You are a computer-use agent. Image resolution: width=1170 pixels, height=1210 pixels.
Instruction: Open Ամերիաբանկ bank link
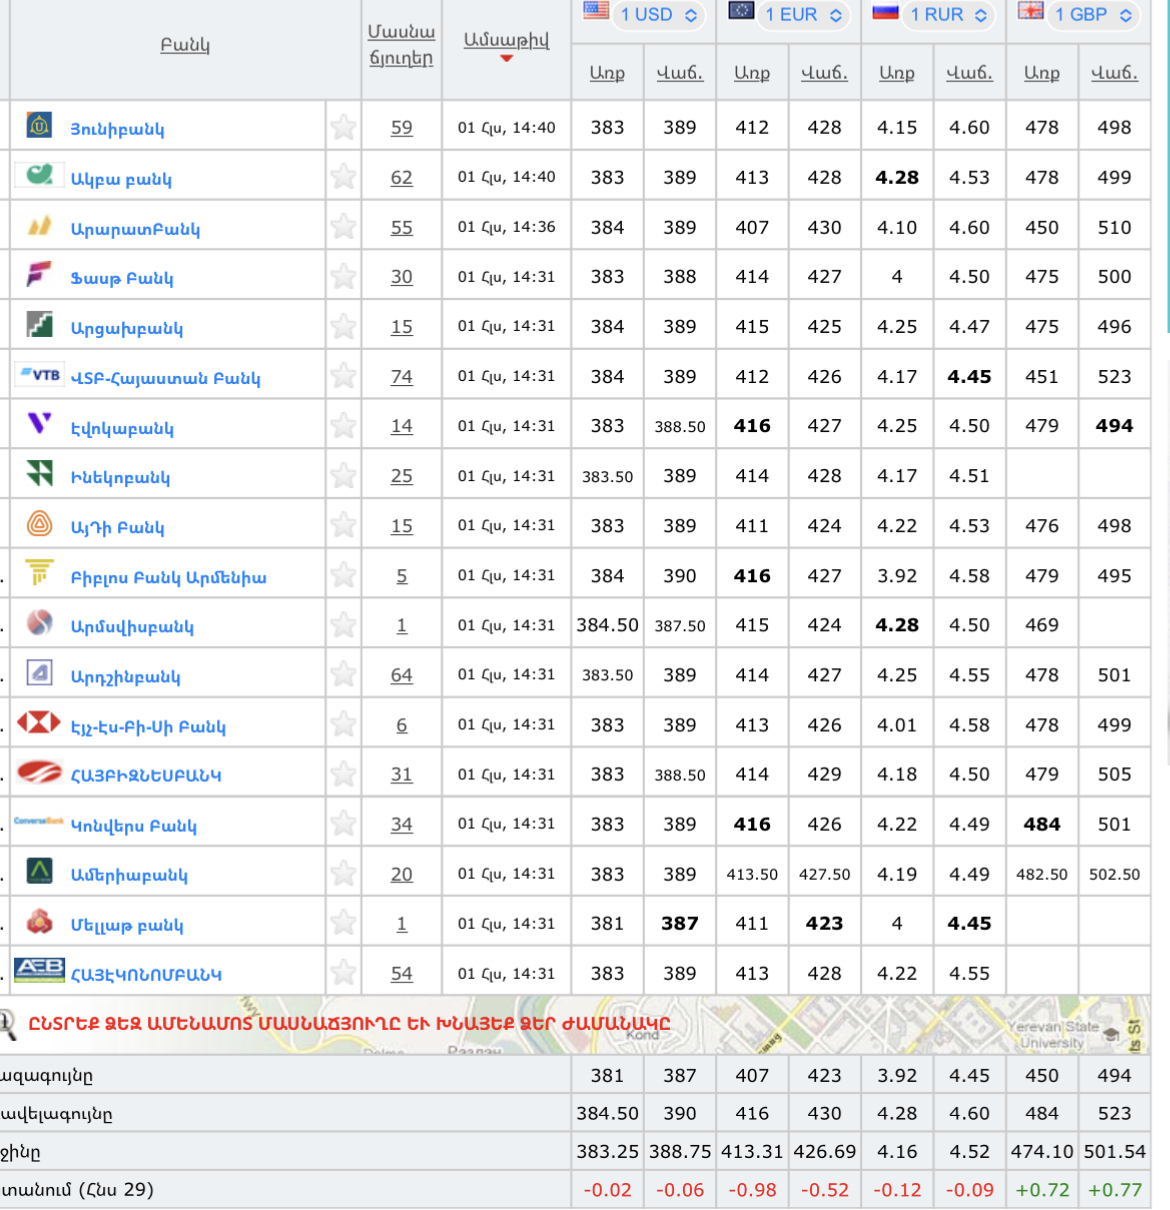tap(129, 875)
